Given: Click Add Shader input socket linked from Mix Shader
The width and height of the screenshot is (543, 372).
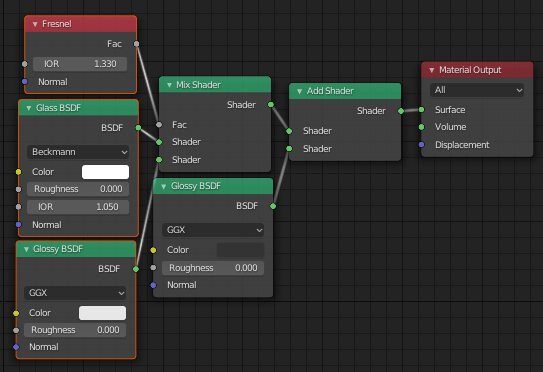Looking at the screenshot, I should tap(289, 131).
